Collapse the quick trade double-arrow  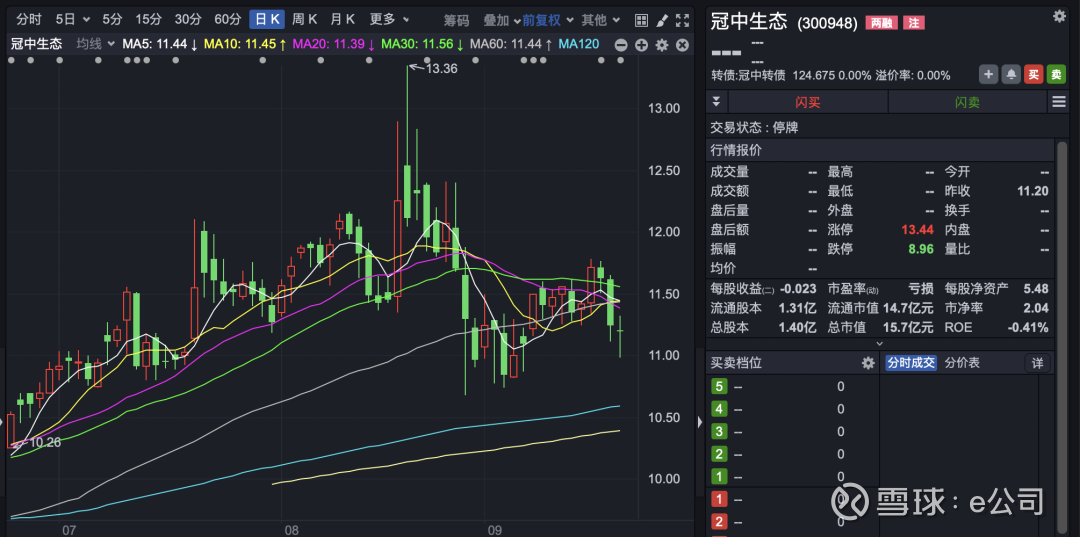coord(716,102)
